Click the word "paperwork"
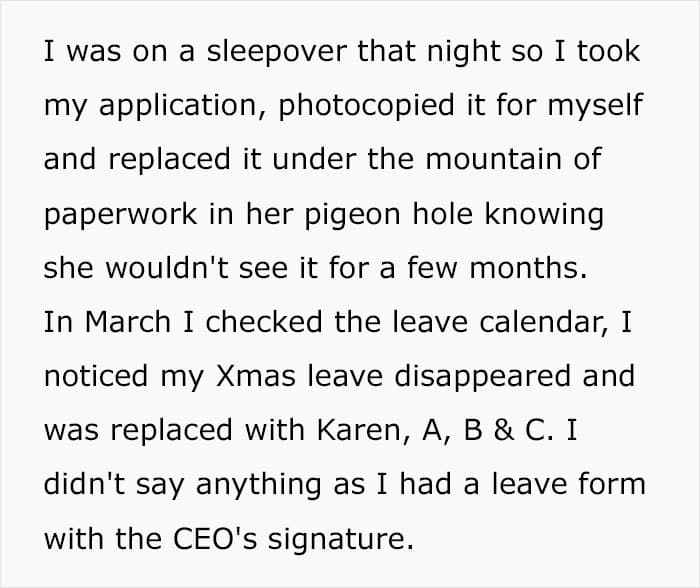Screen dimensions: 700x588 click(121, 215)
